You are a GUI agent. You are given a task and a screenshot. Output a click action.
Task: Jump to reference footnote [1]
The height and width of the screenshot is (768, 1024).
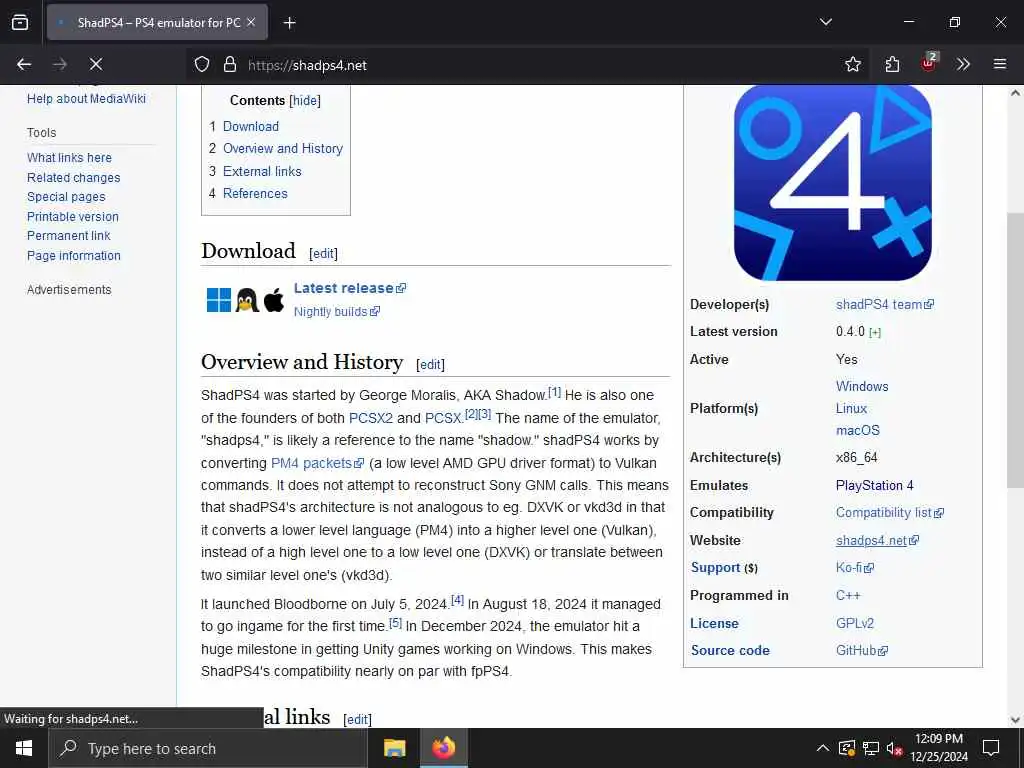[x=554, y=392]
